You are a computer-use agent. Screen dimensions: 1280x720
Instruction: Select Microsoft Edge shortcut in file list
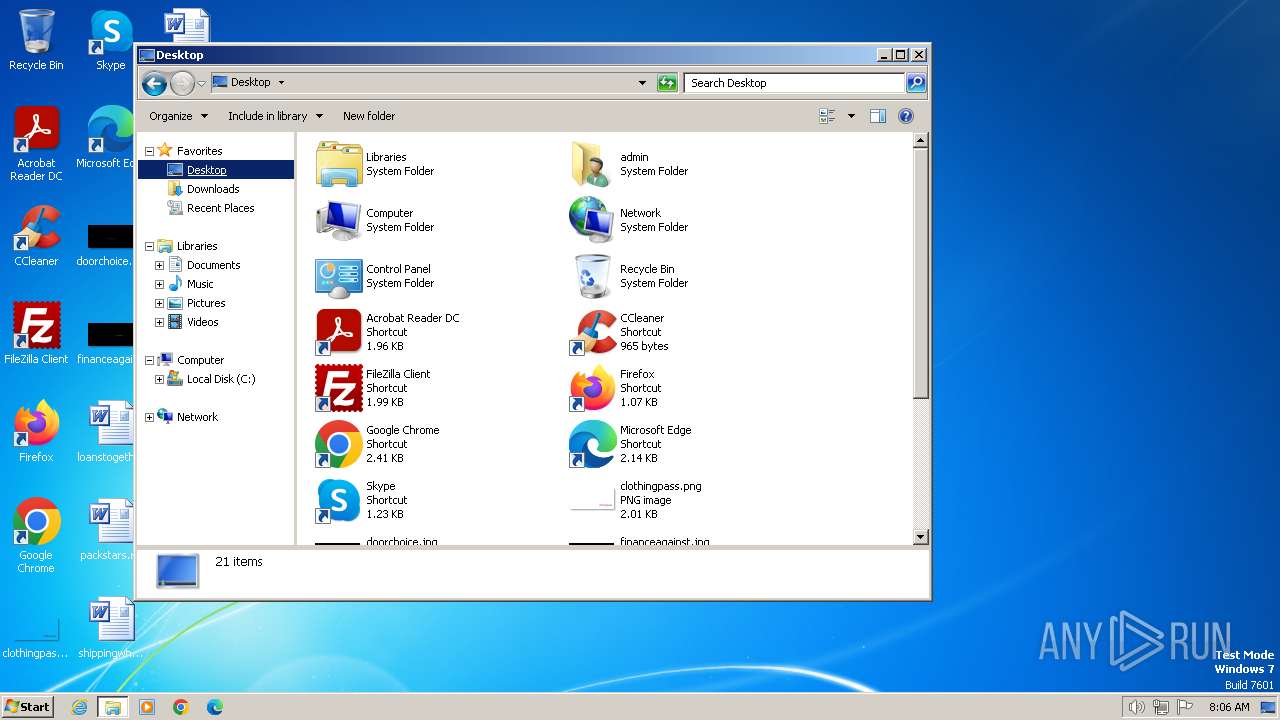coord(592,444)
